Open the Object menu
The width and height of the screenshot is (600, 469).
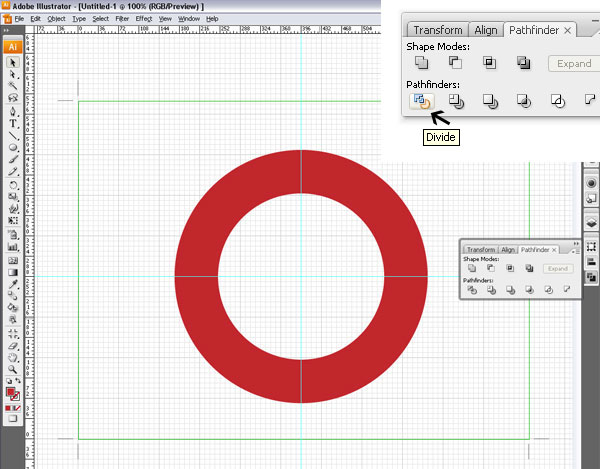coord(56,18)
